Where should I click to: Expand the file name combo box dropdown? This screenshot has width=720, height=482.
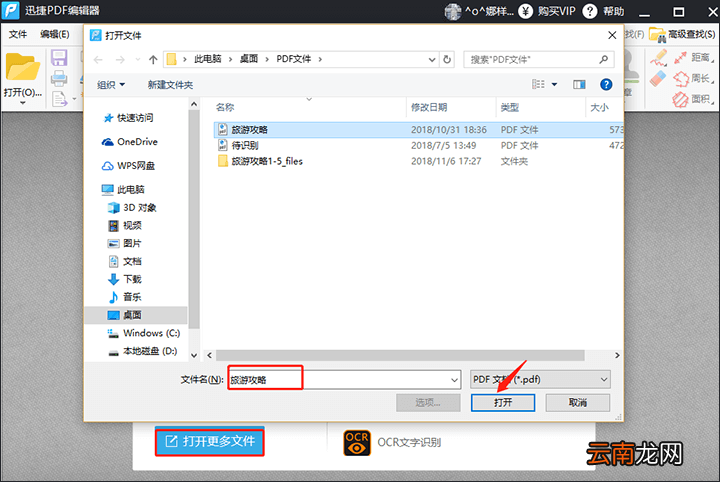click(454, 380)
